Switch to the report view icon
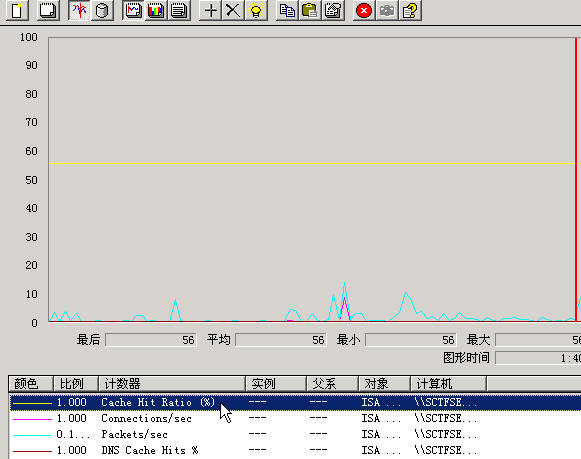This screenshot has height=459, width=581. (179, 10)
